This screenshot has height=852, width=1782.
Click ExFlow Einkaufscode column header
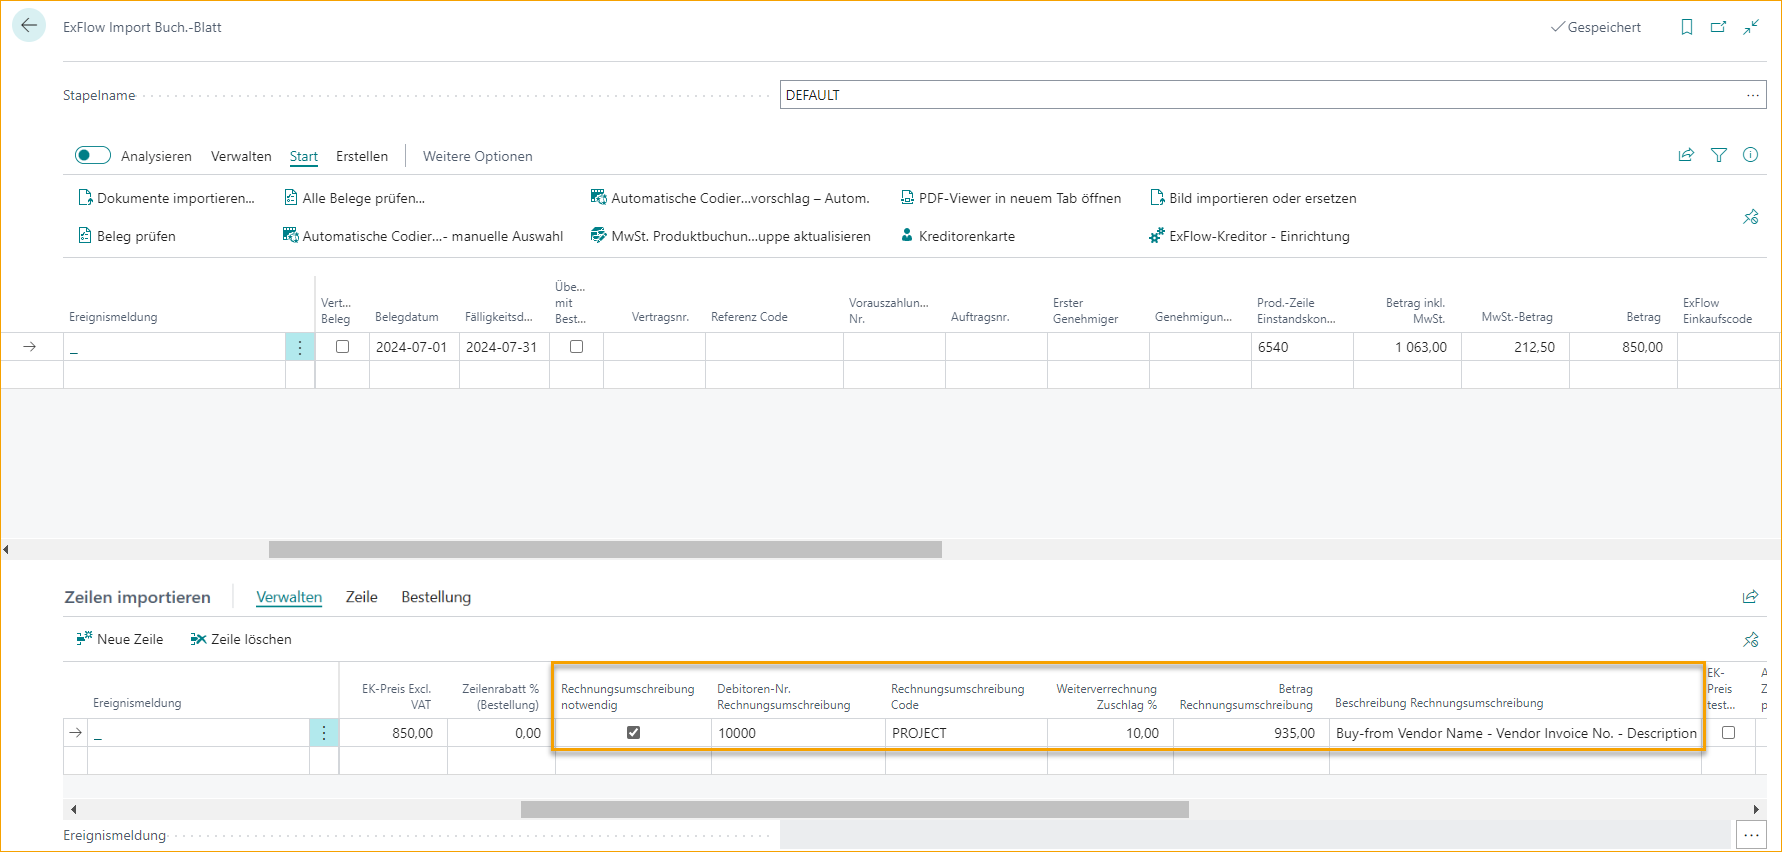1717,311
